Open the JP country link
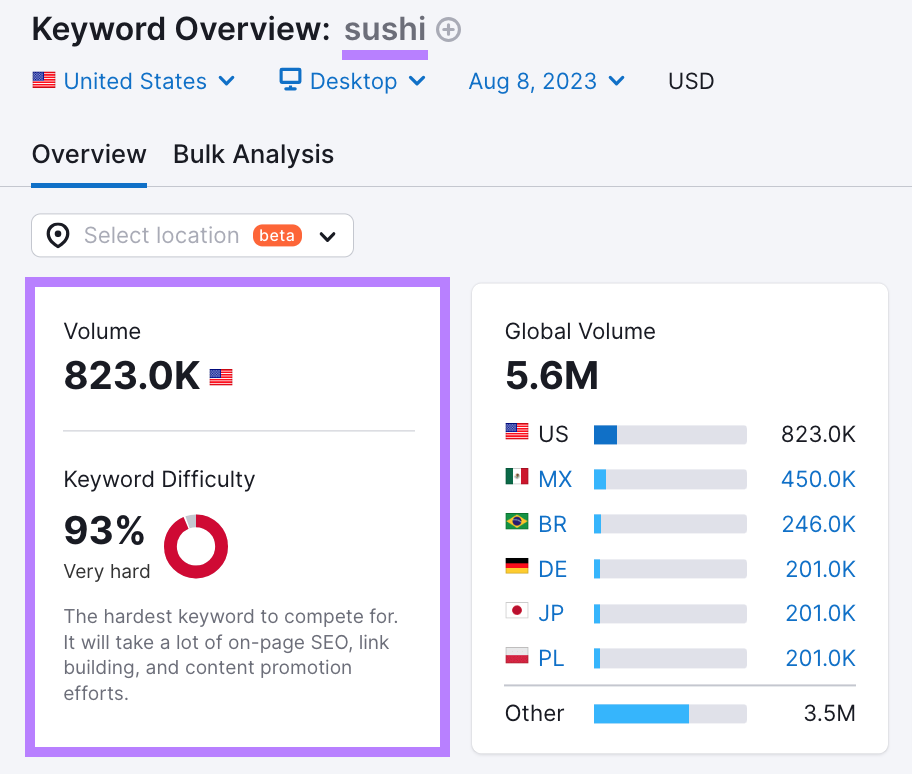The image size is (912, 774). point(551,614)
